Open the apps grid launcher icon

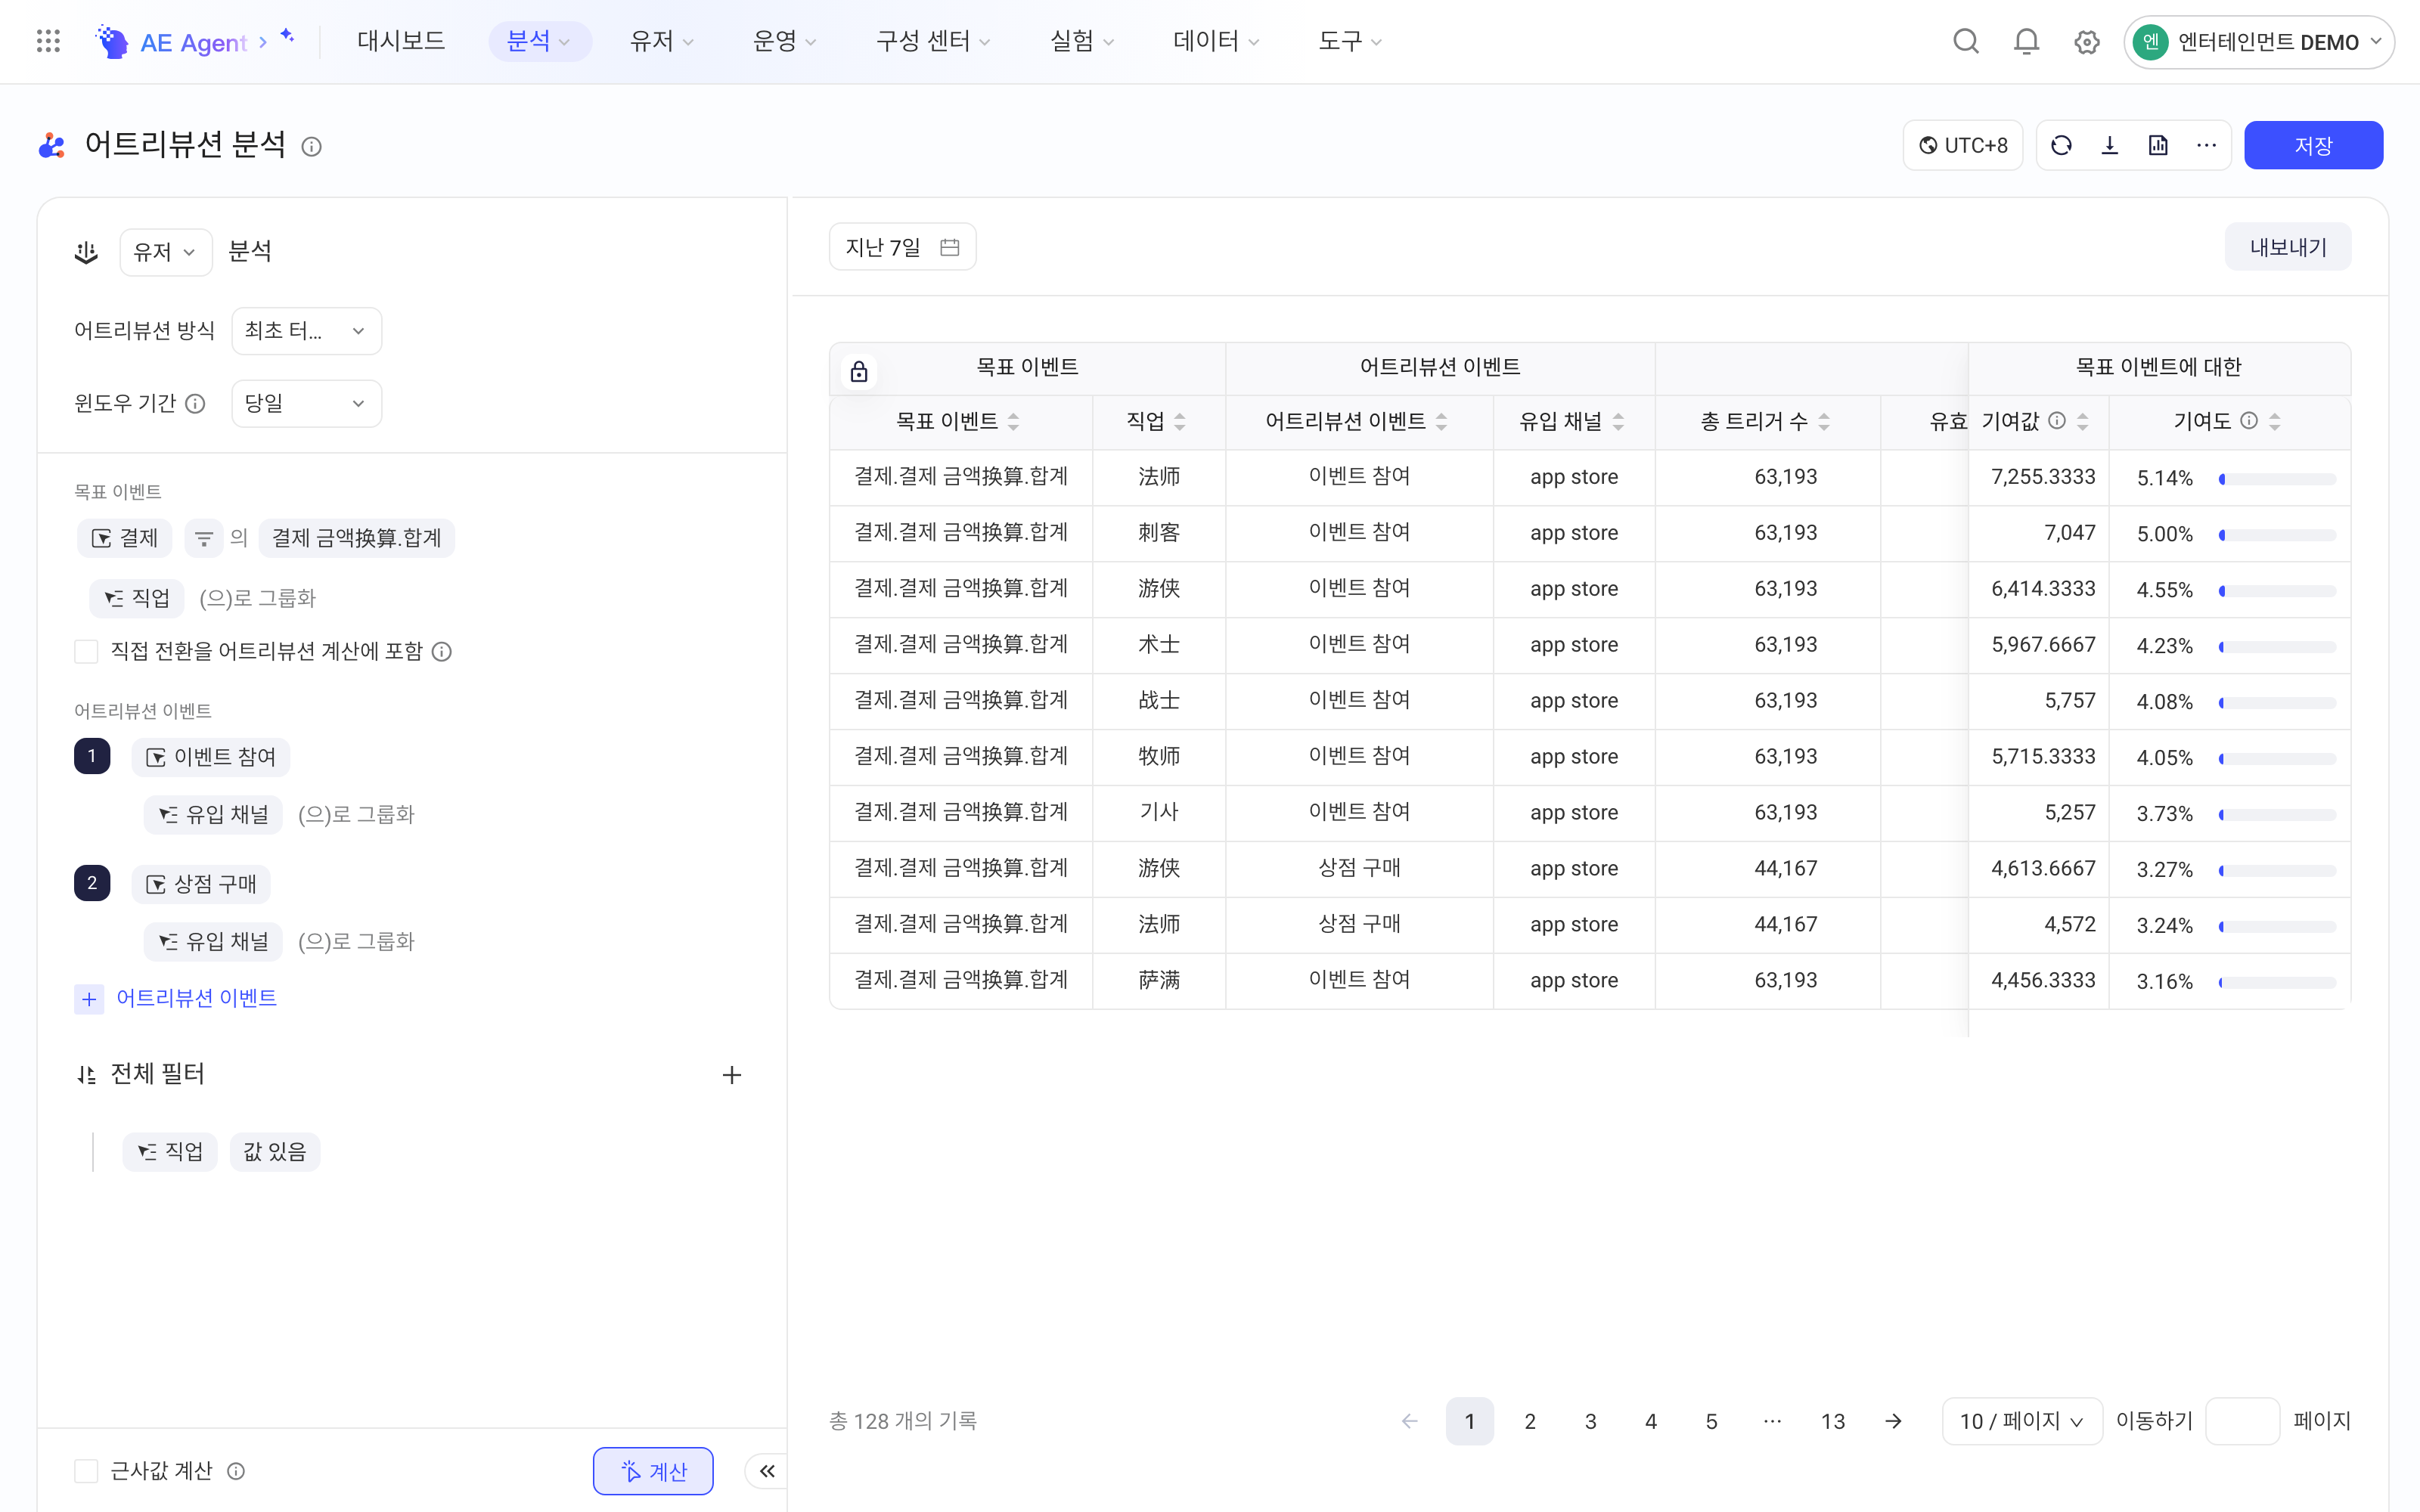[48, 41]
